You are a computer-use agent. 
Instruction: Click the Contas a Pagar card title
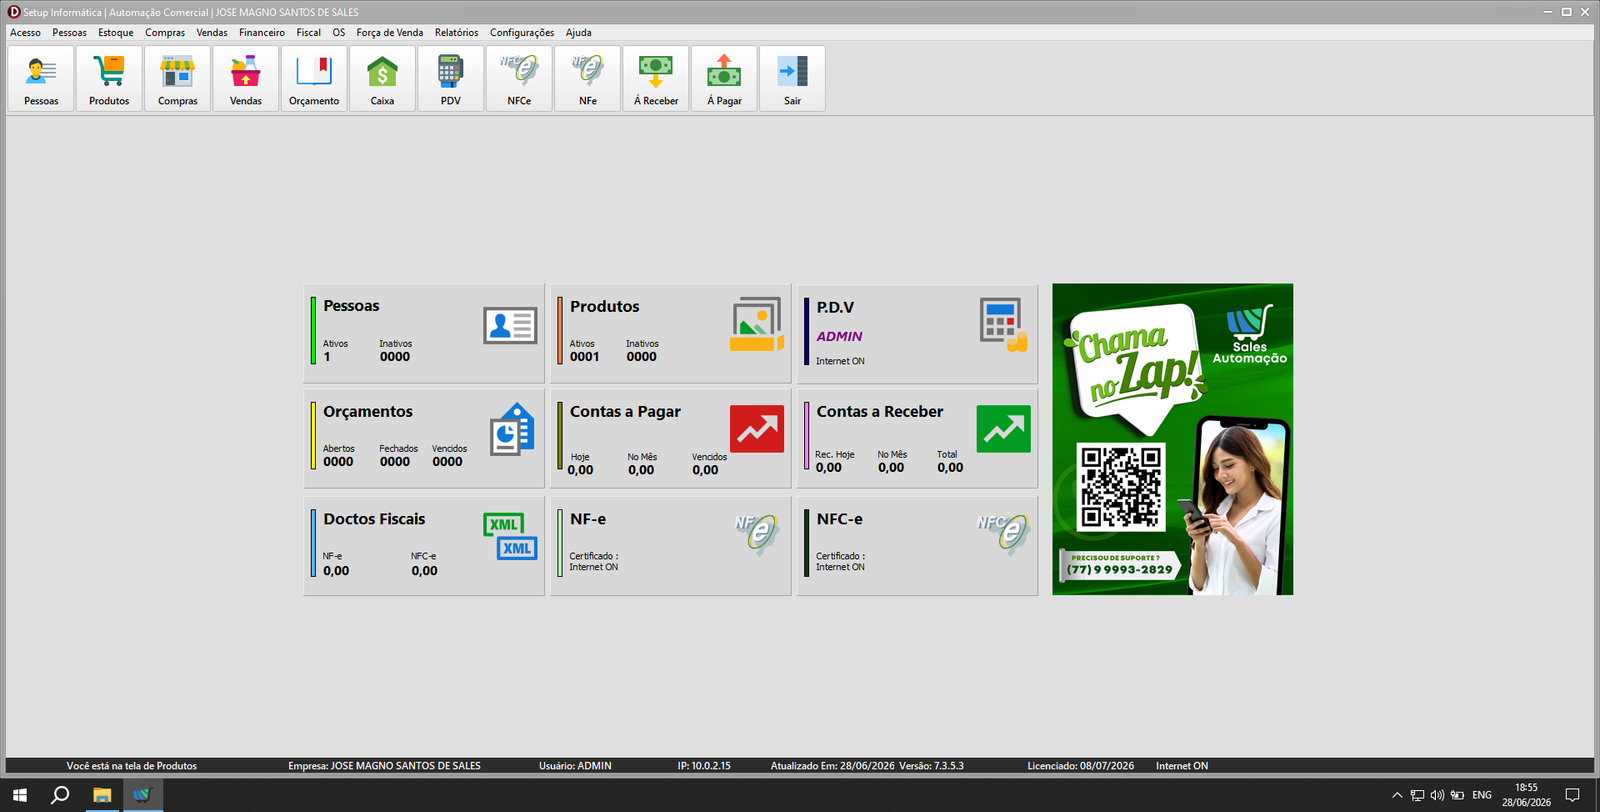coord(625,412)
